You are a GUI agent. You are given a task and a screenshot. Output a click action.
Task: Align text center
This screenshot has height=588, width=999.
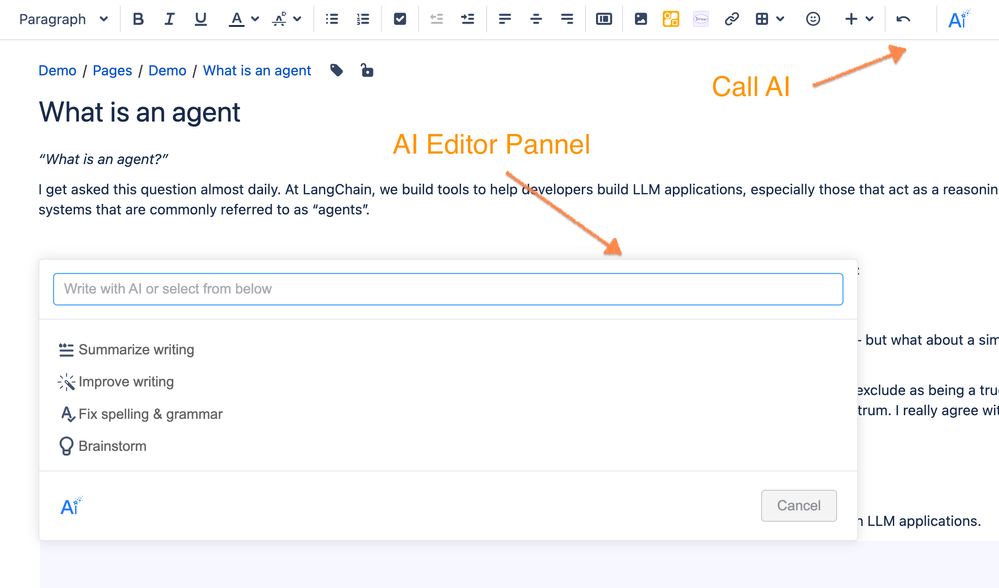click(536, 19)
